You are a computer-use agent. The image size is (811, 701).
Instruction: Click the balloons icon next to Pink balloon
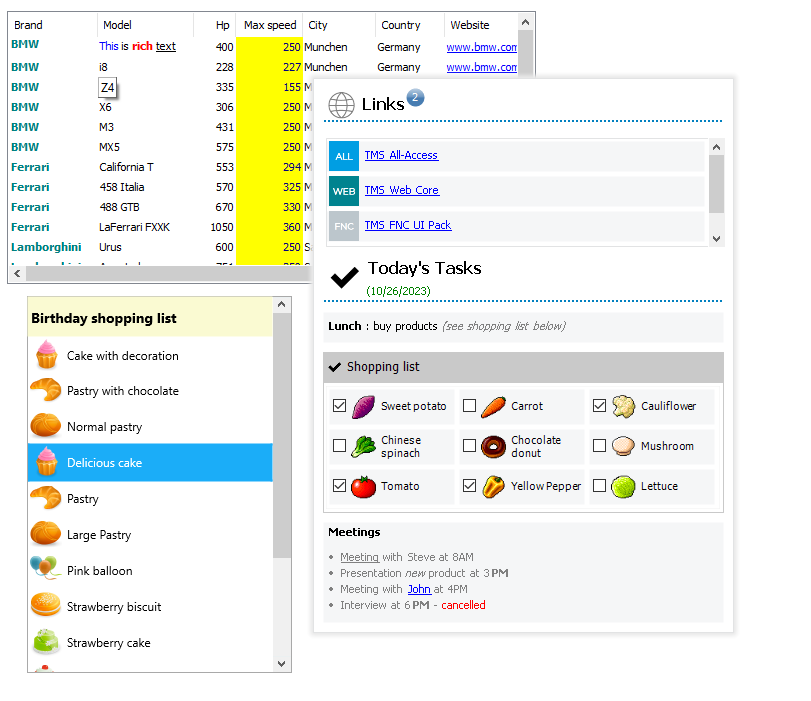[44, 568]
